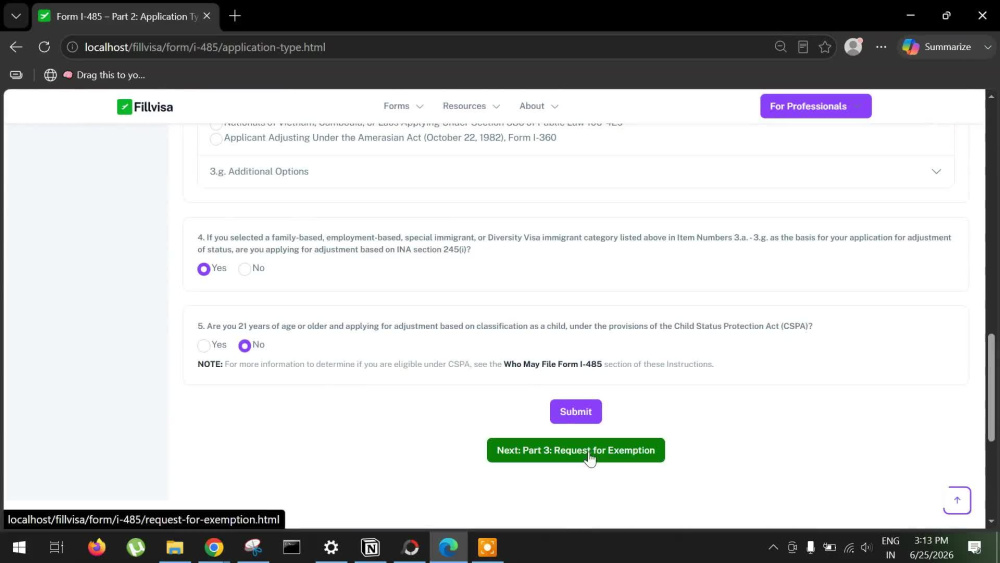
Task: Click the globe icon in bookmarks bar
Action: tap(50, 75)
